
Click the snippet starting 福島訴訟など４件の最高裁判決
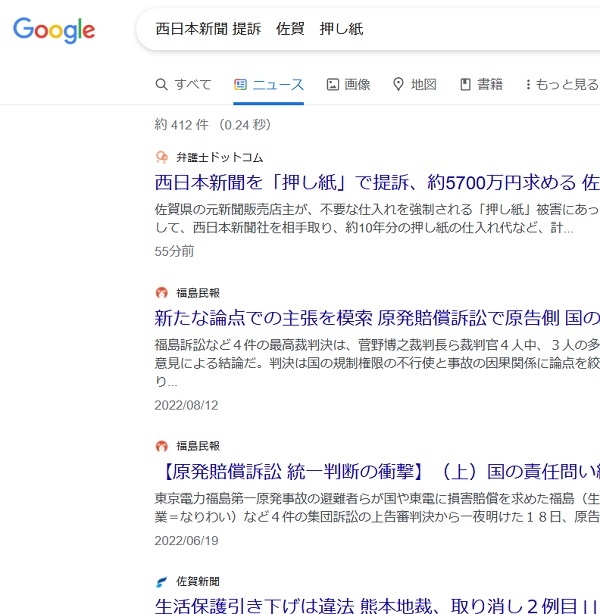(x=377, y=363)
